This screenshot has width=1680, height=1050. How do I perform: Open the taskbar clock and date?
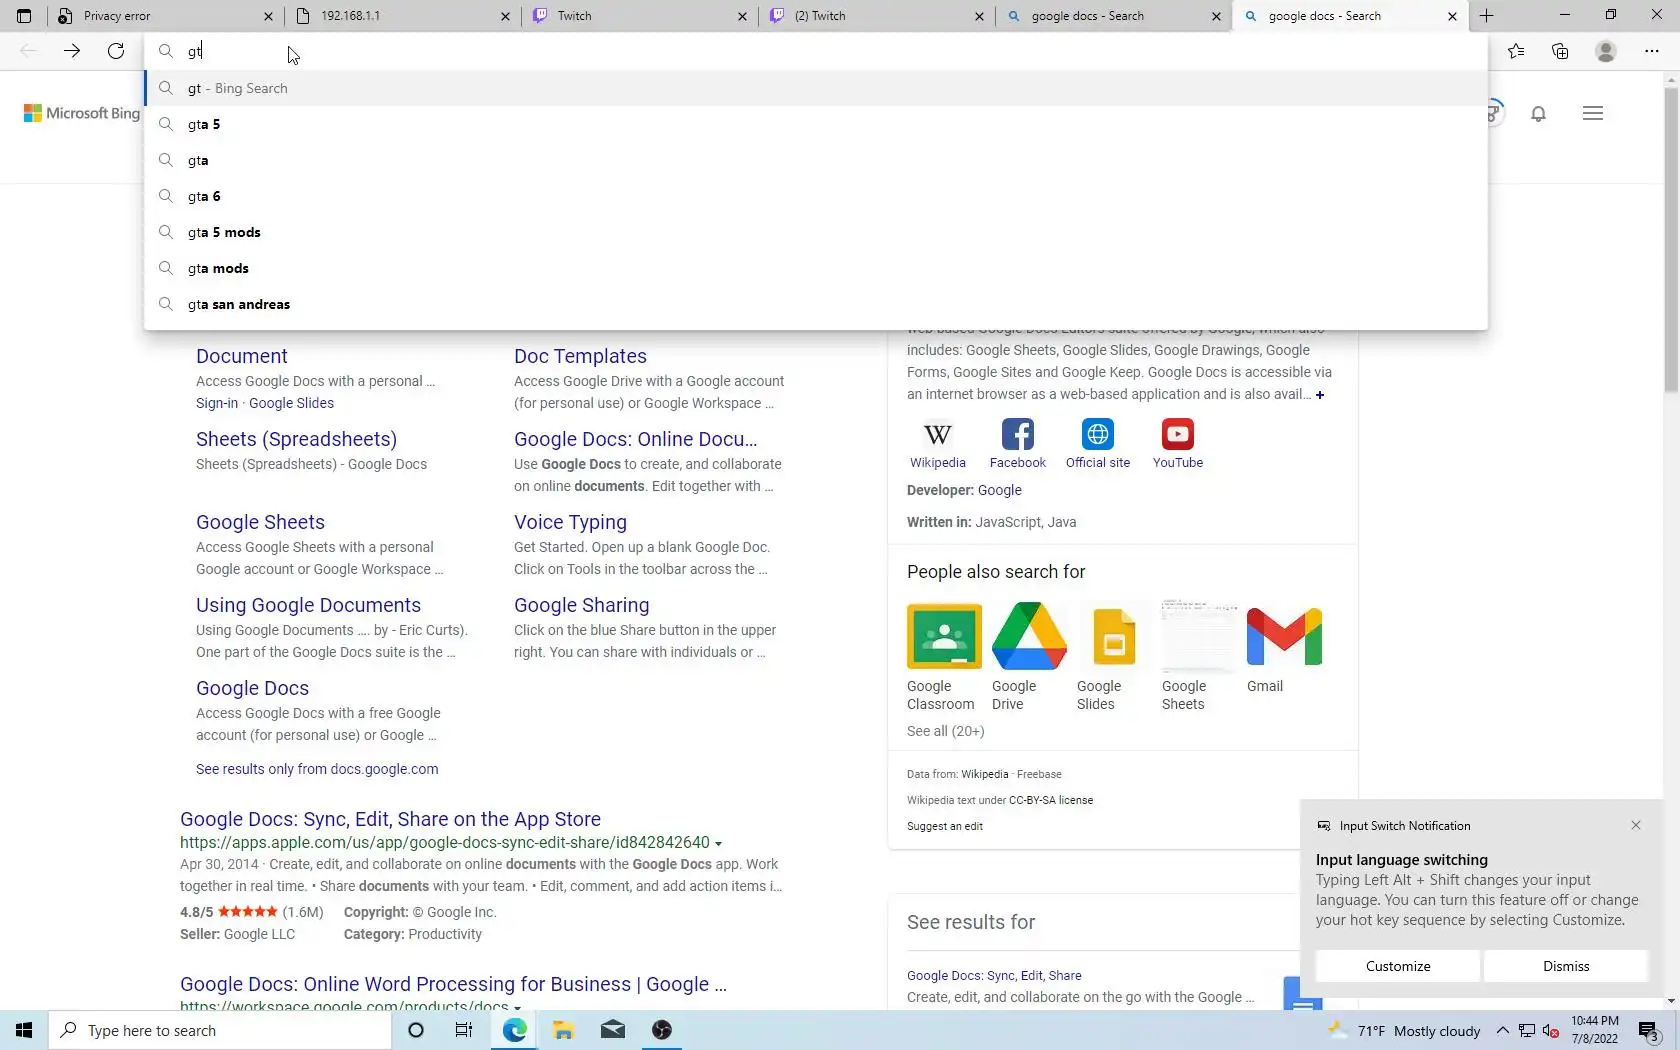[x=1594, y=1030]
